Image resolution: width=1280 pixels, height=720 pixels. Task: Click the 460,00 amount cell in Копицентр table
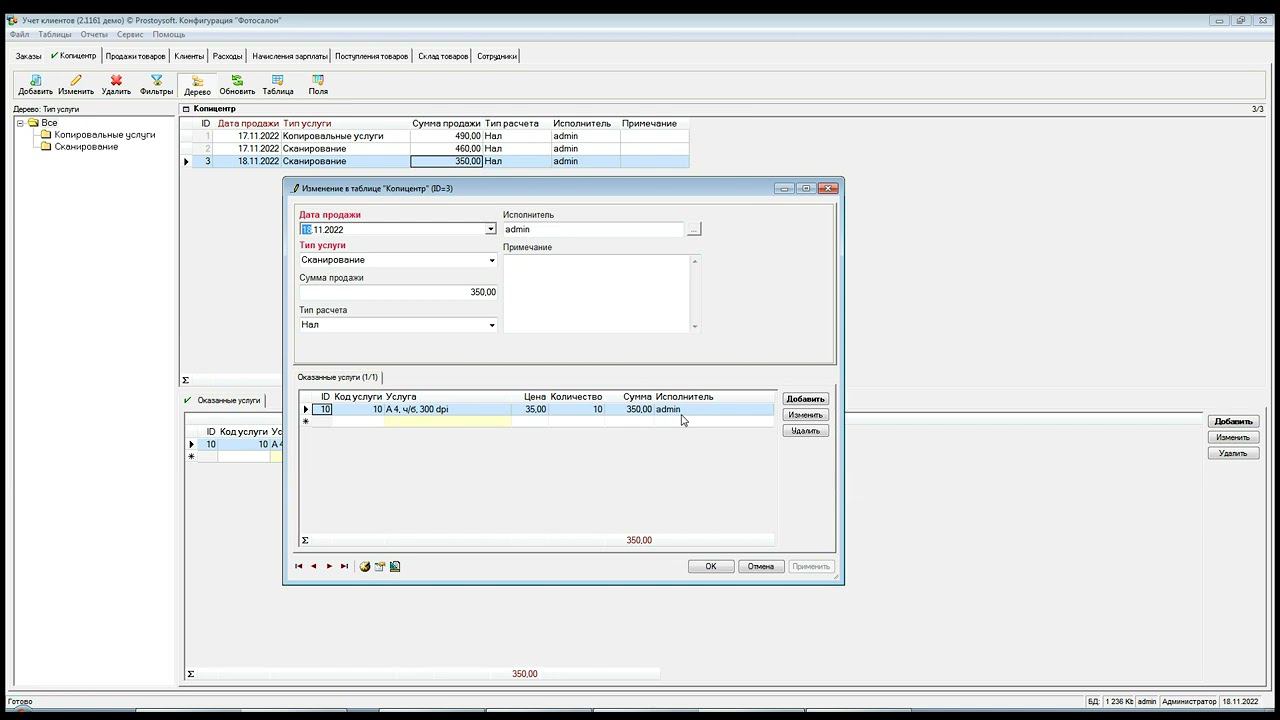(x=447, y=149)
